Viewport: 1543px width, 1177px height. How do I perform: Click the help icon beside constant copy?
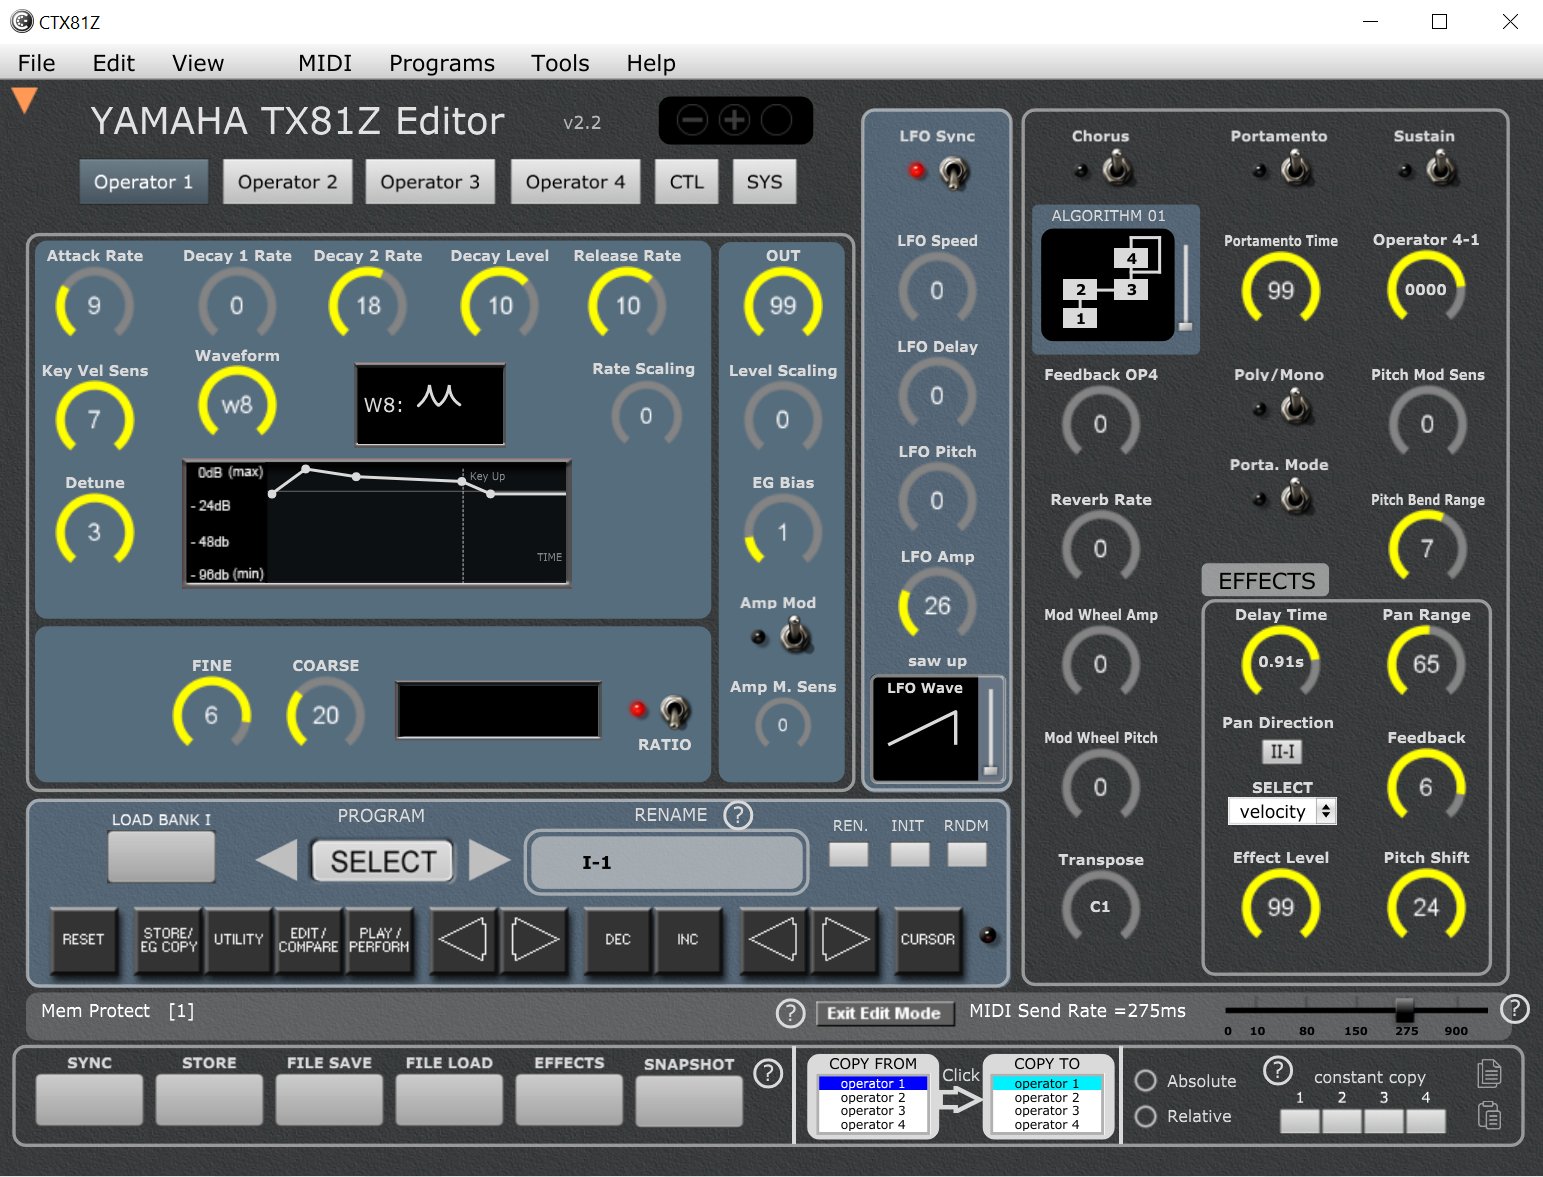click(1278, 1071)
